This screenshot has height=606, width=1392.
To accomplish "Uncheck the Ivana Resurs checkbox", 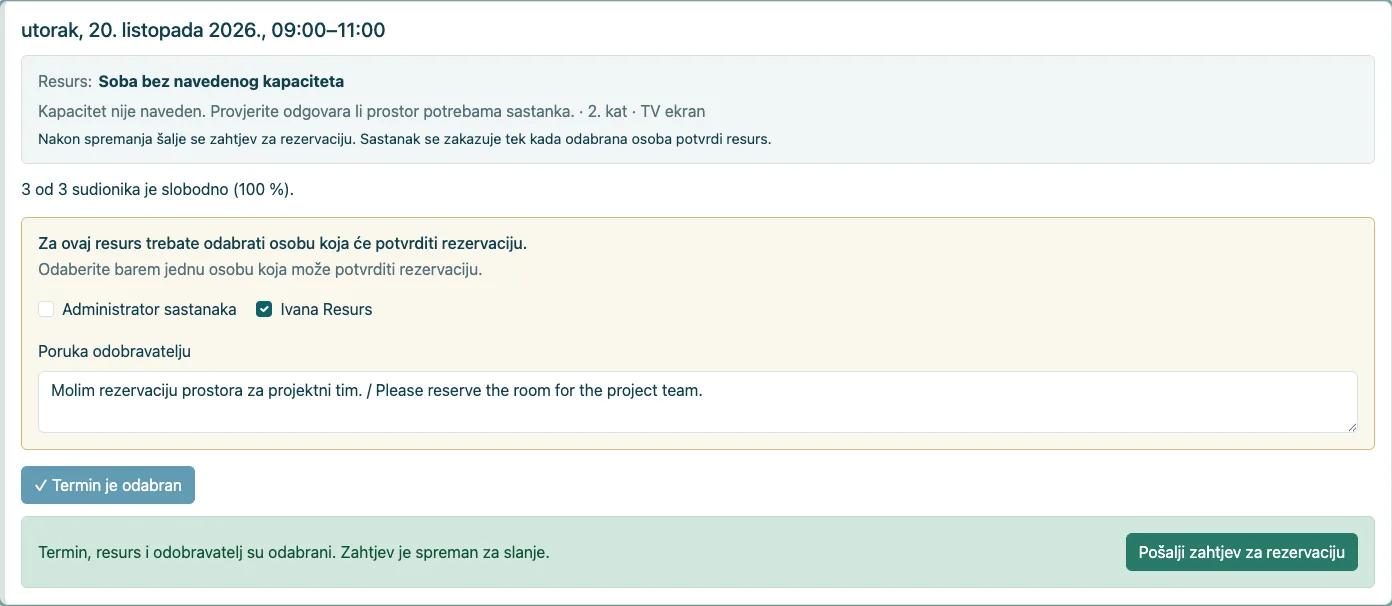I will (x=264, y=310).
